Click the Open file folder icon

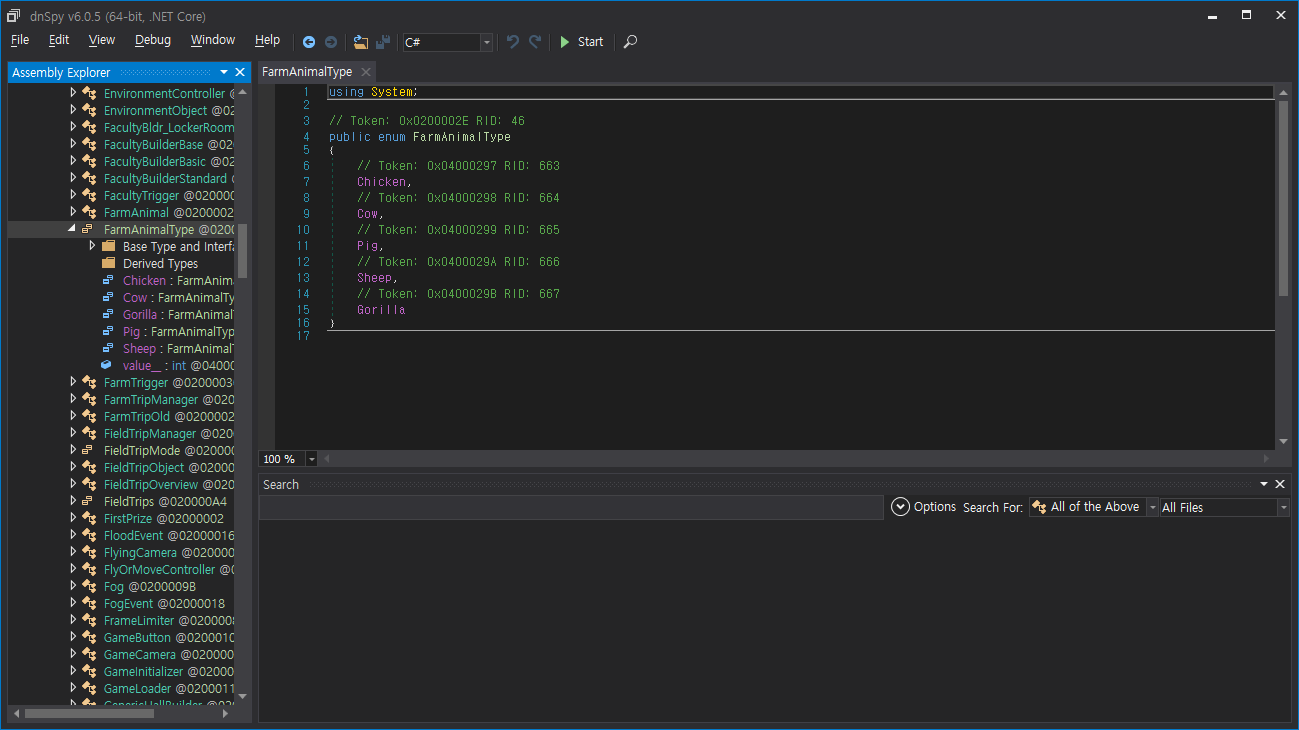[x=361, y=42]
